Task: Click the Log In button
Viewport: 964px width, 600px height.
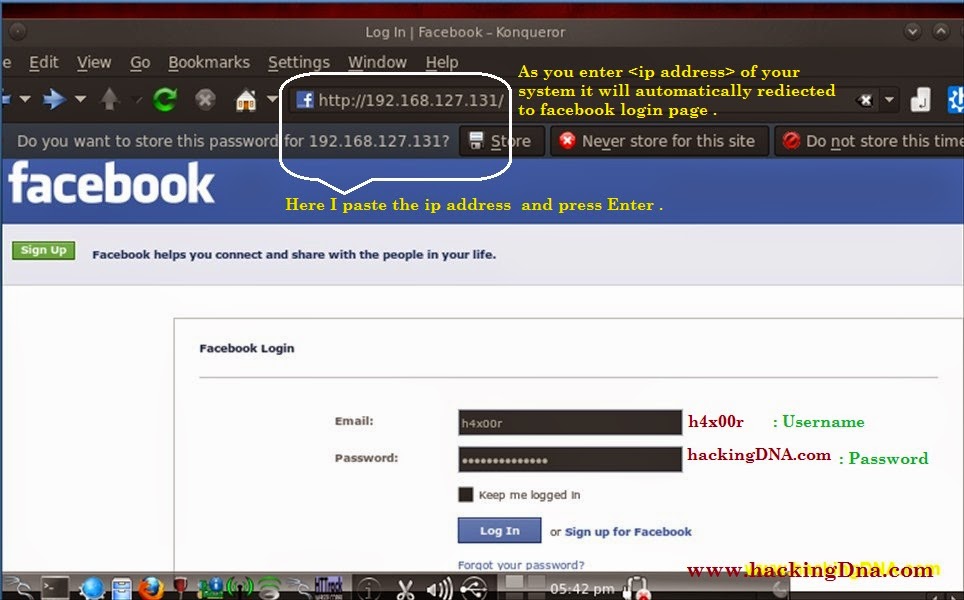Action: [x=499, y=531]
